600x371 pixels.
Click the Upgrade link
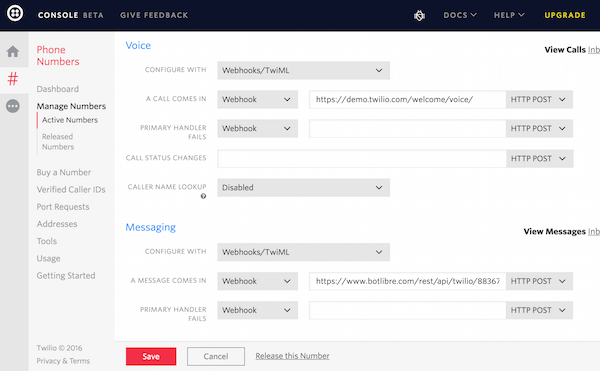565,15
